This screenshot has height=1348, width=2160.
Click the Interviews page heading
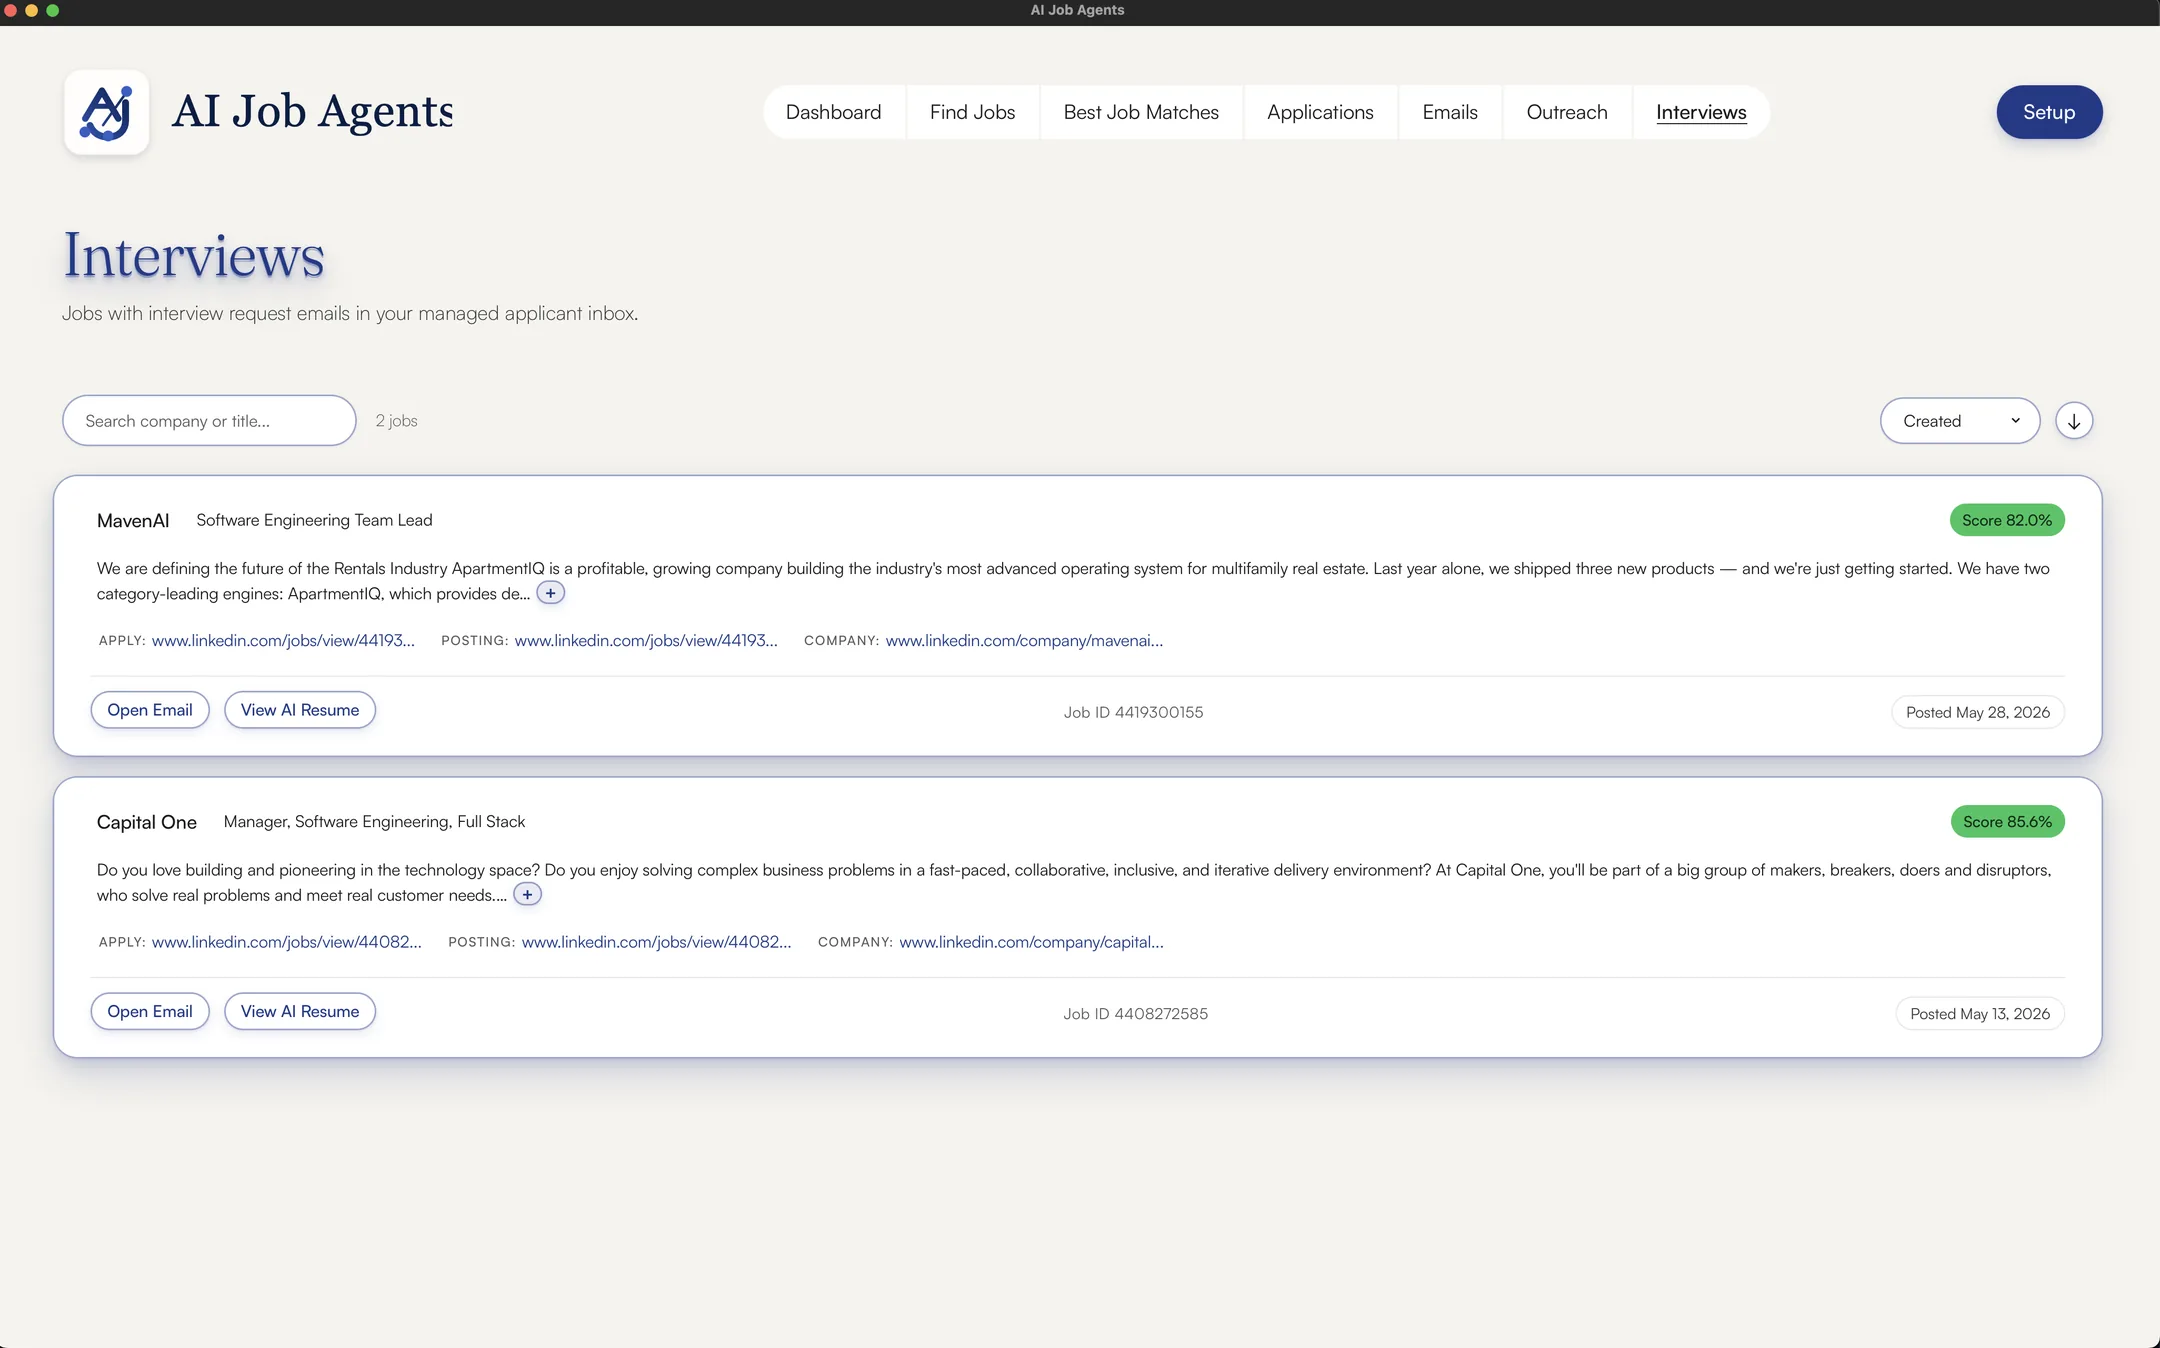point(194,256)
